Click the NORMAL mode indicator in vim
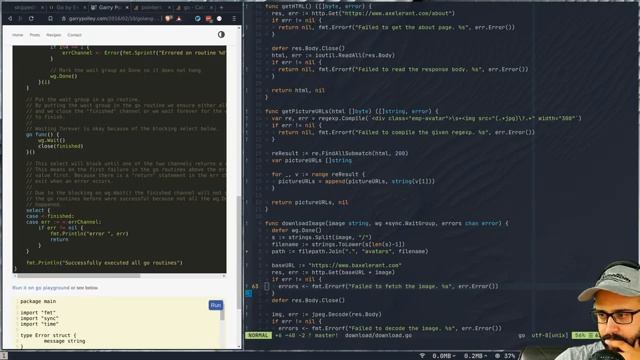640x360 pixels. point(258,336)
